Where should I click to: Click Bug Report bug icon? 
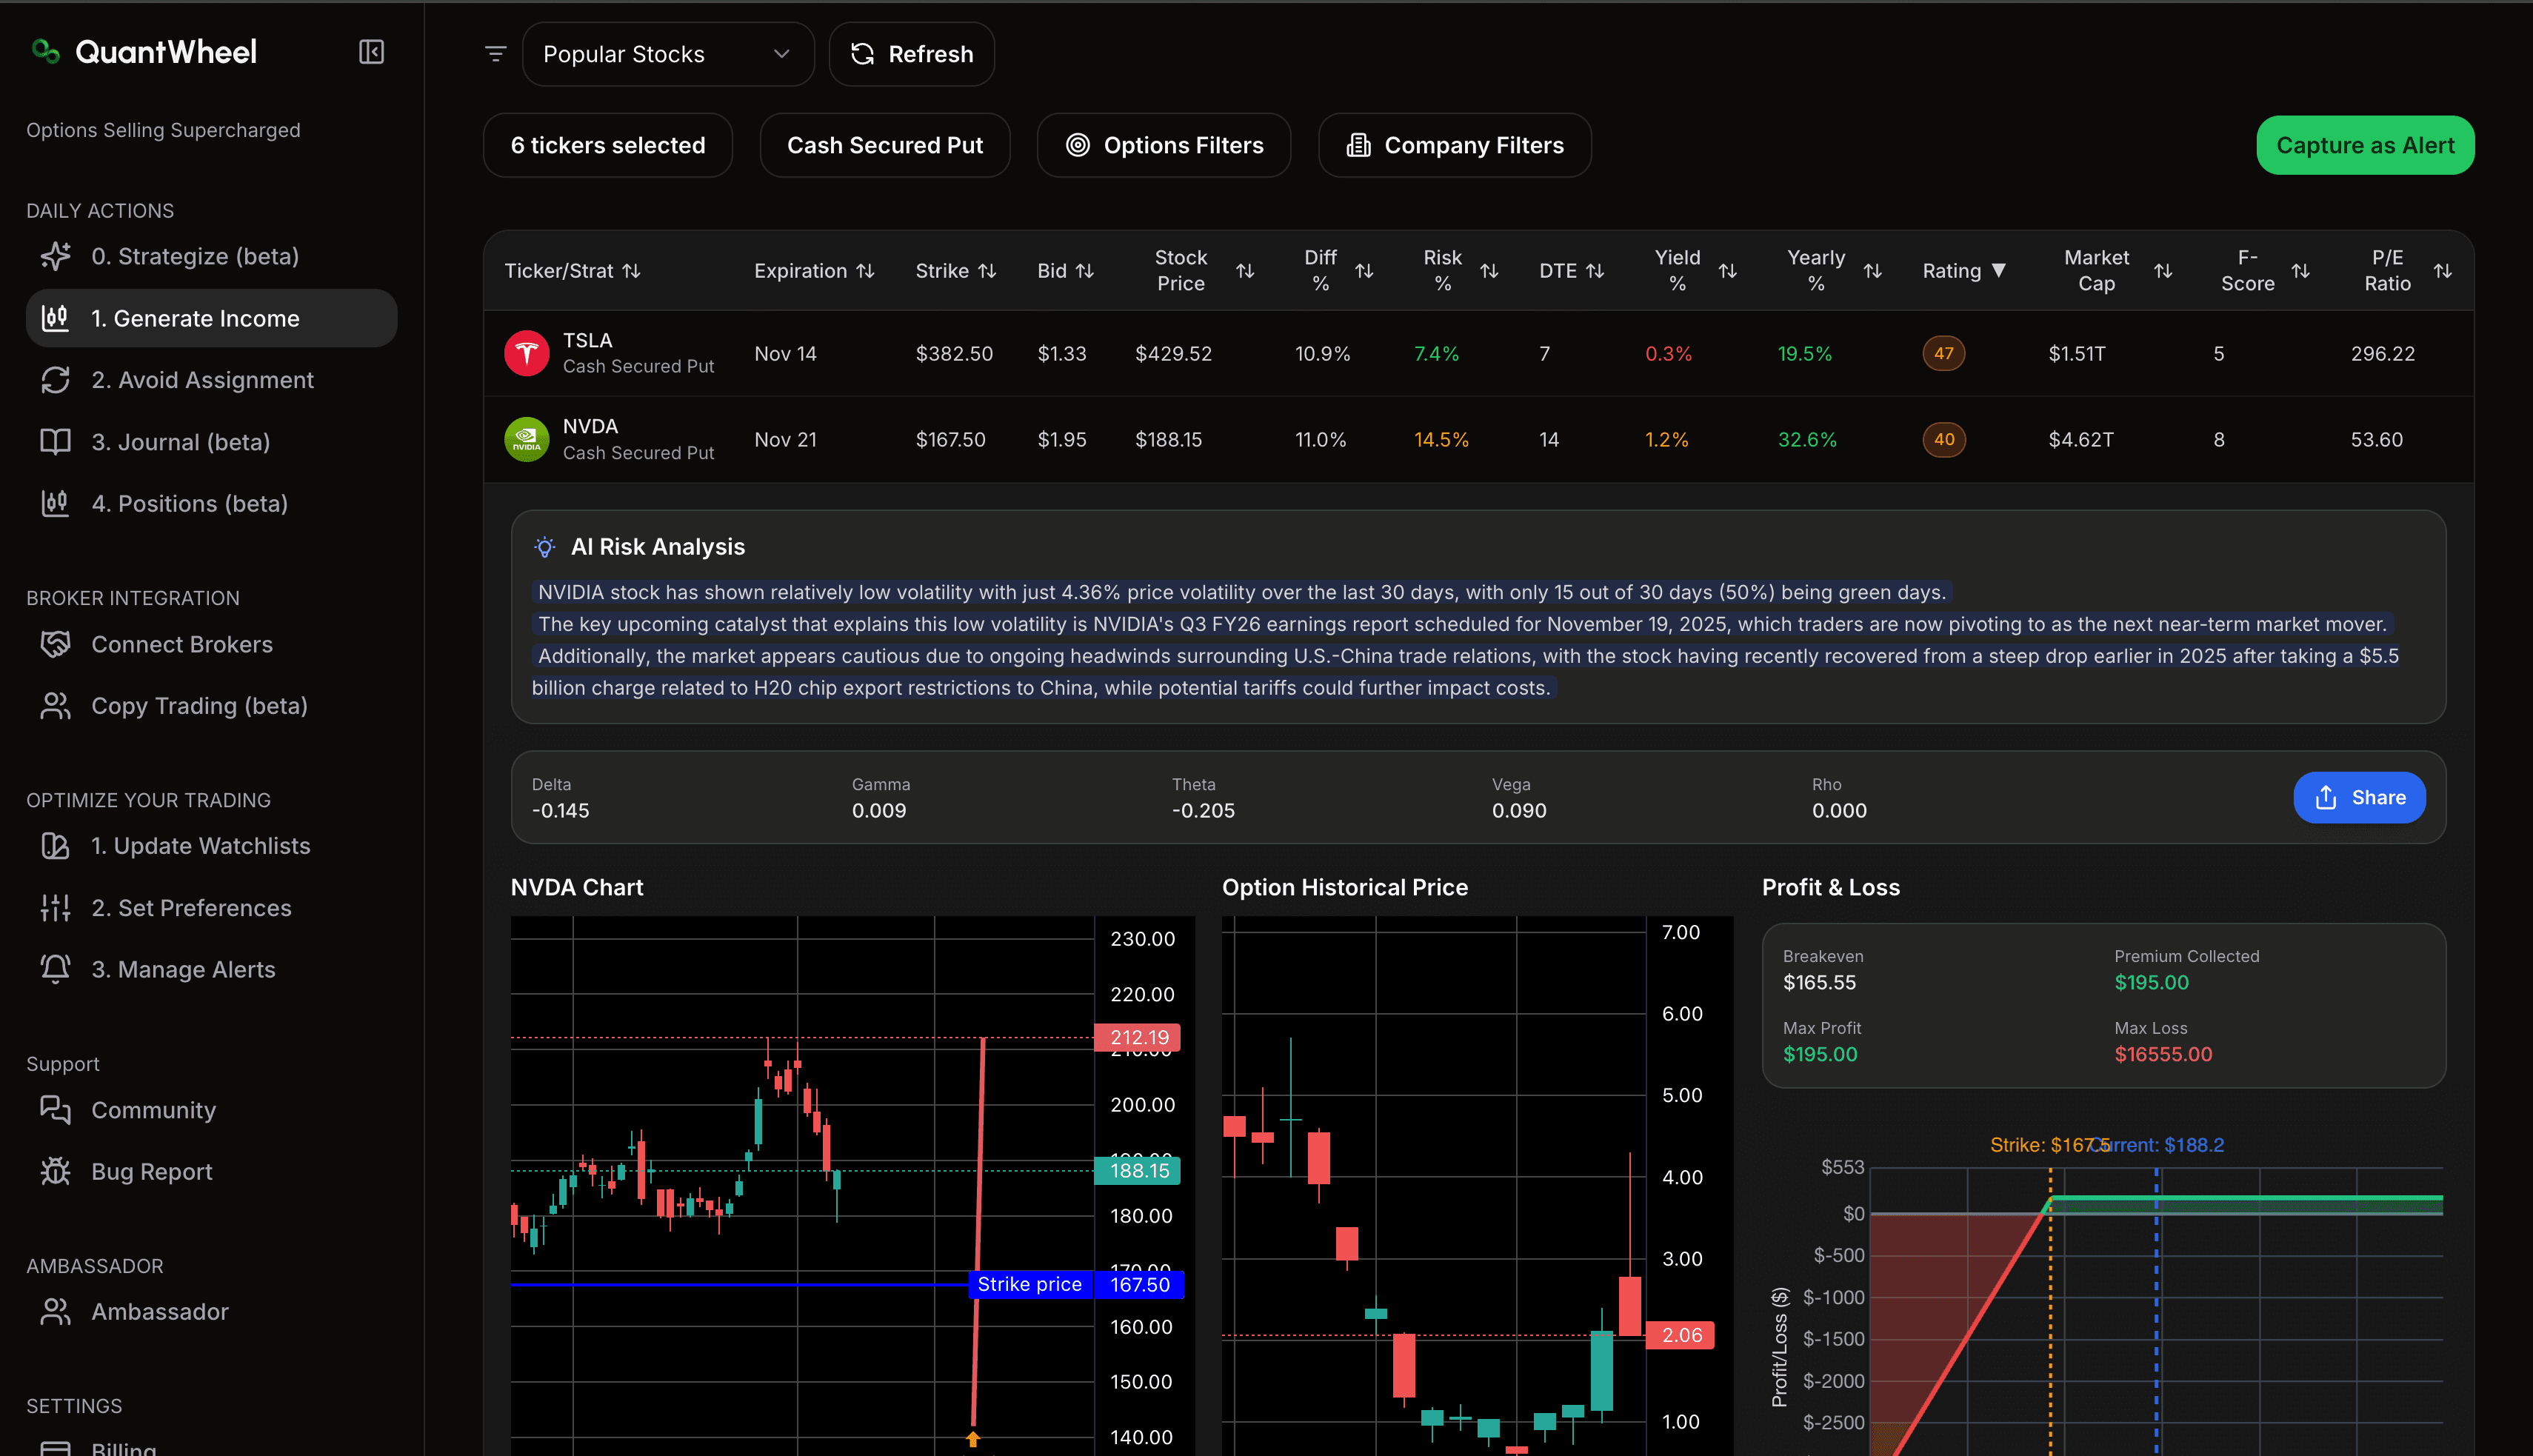55,1171
